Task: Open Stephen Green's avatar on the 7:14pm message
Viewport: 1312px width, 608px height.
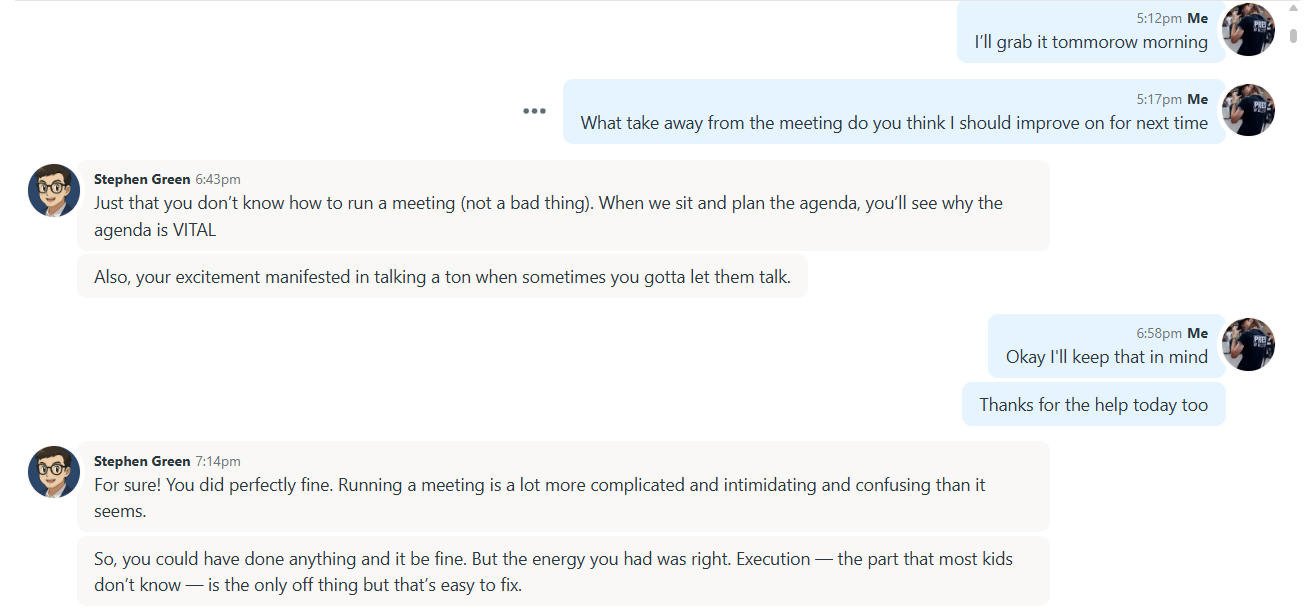Action: (x=54, y=472)
